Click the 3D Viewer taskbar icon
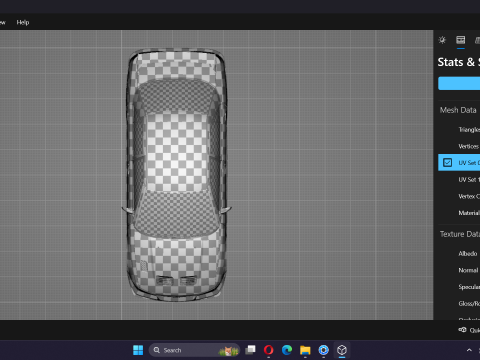480x360 pixels. [342, 350]
